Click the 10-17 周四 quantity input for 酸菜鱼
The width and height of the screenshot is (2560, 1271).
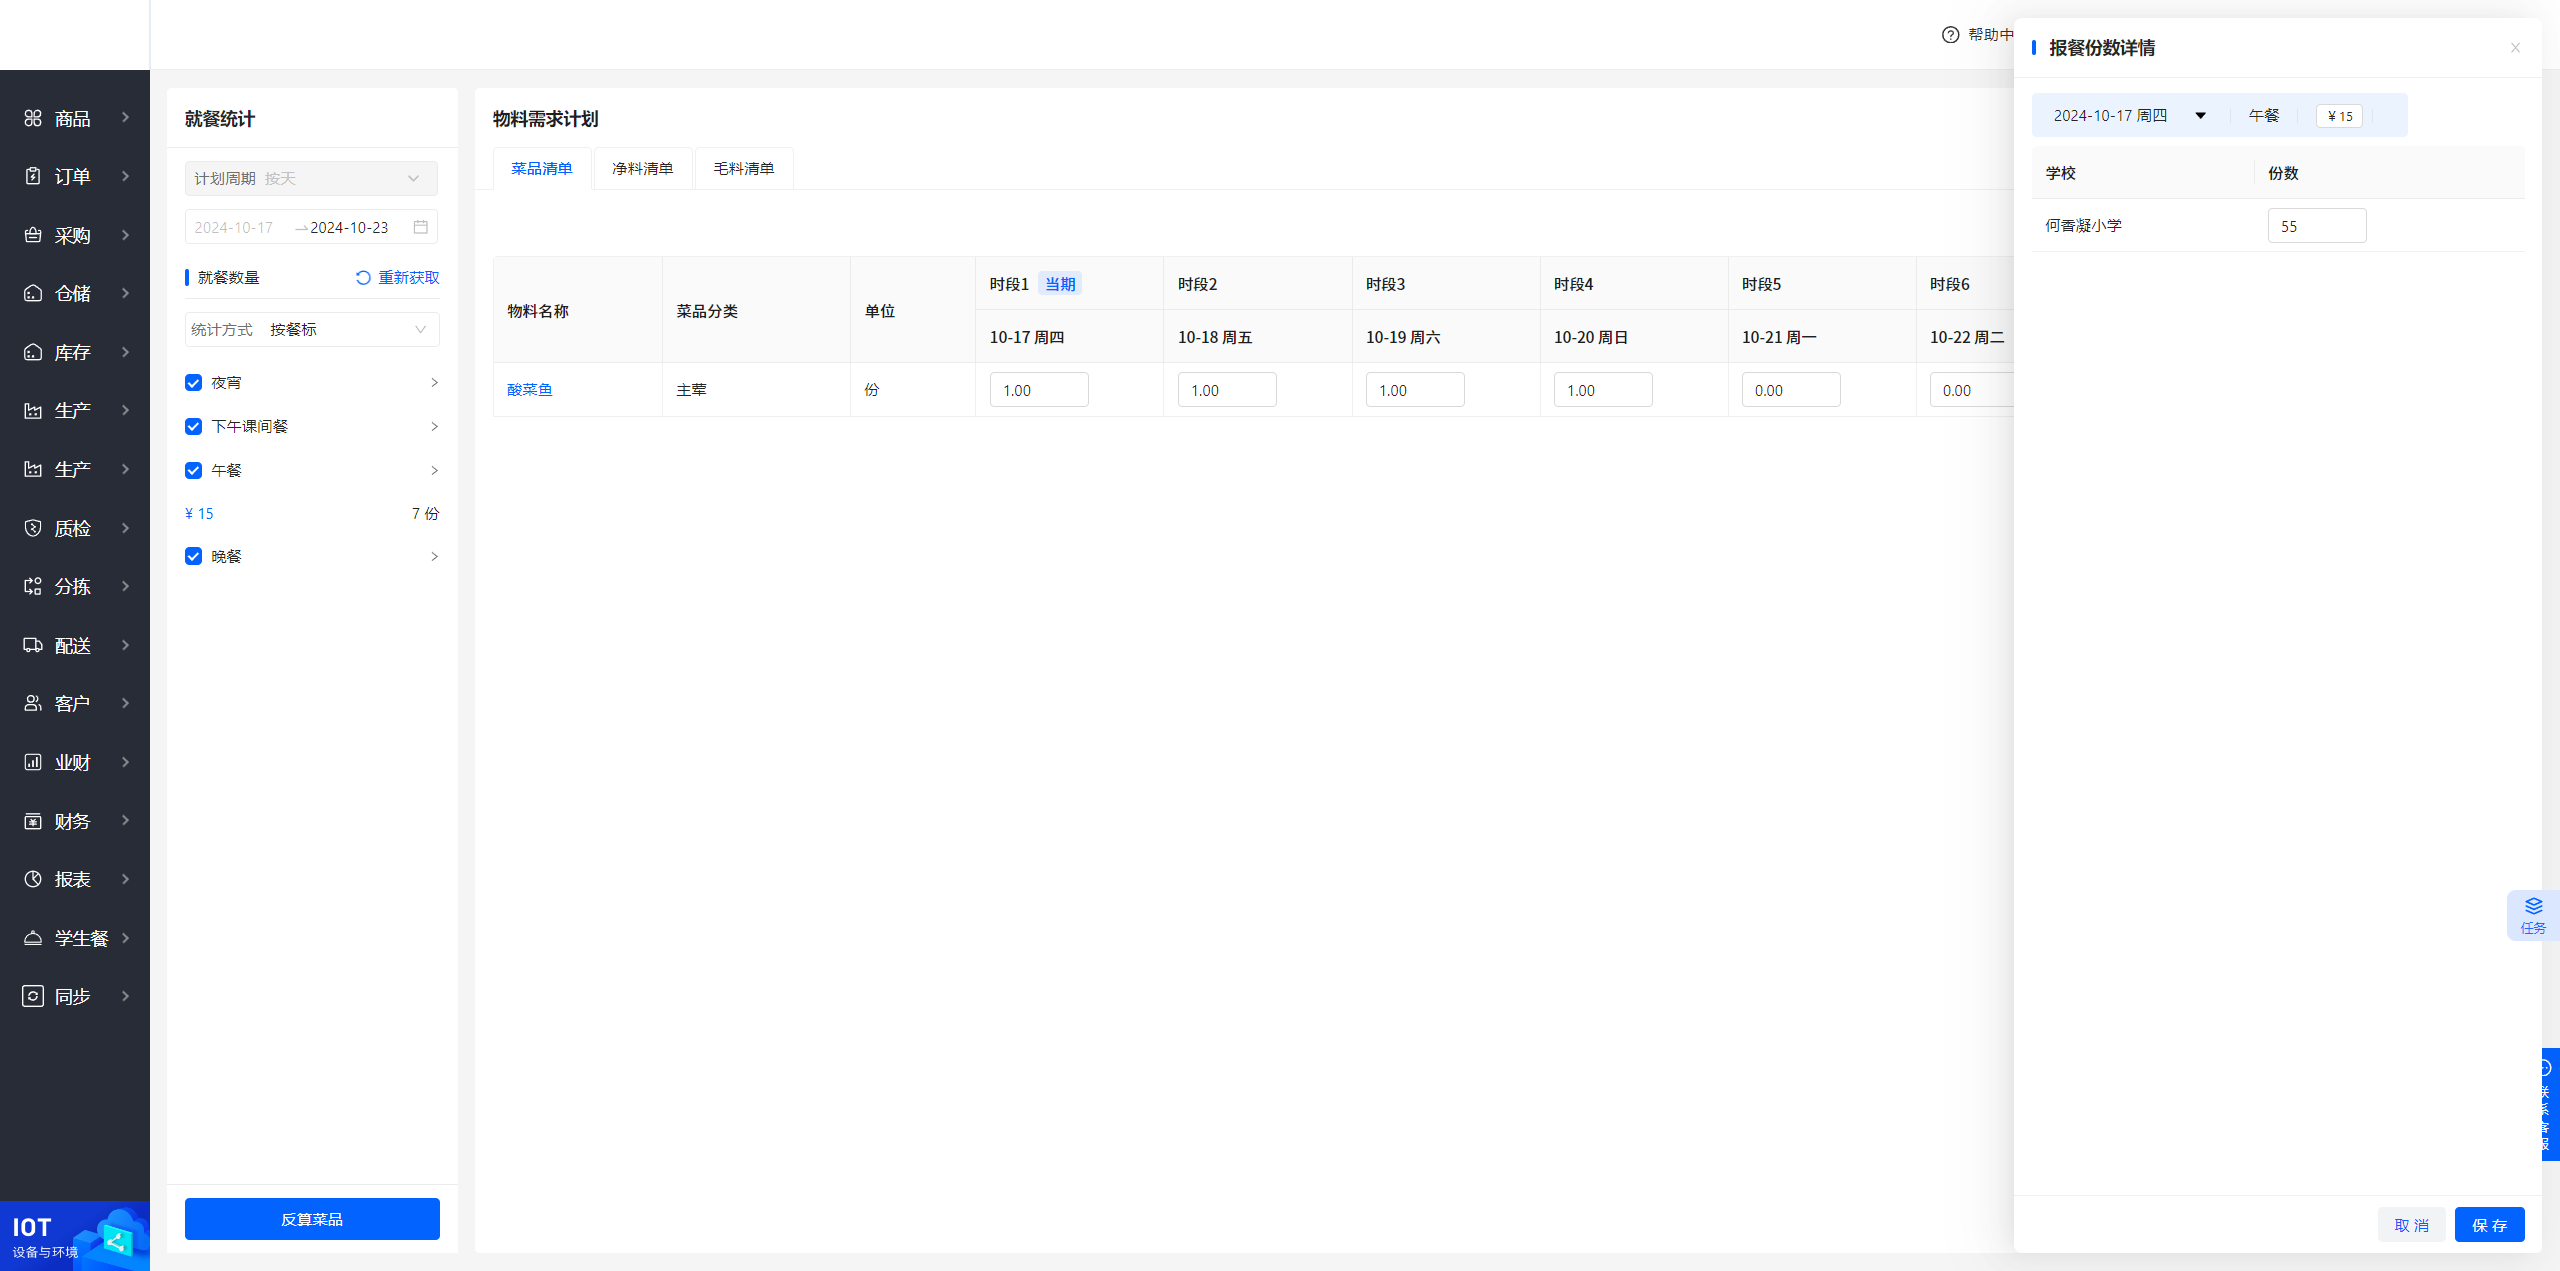click(x=1039, y=390)
